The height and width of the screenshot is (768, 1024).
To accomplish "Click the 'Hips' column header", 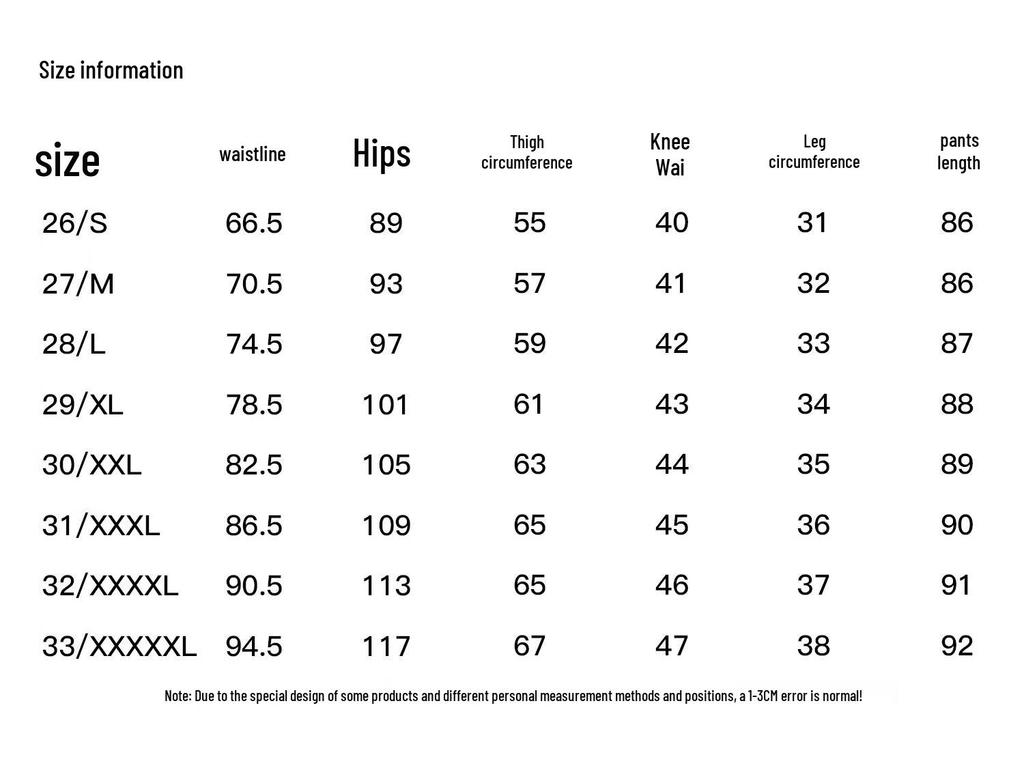I will click(382, 154).
